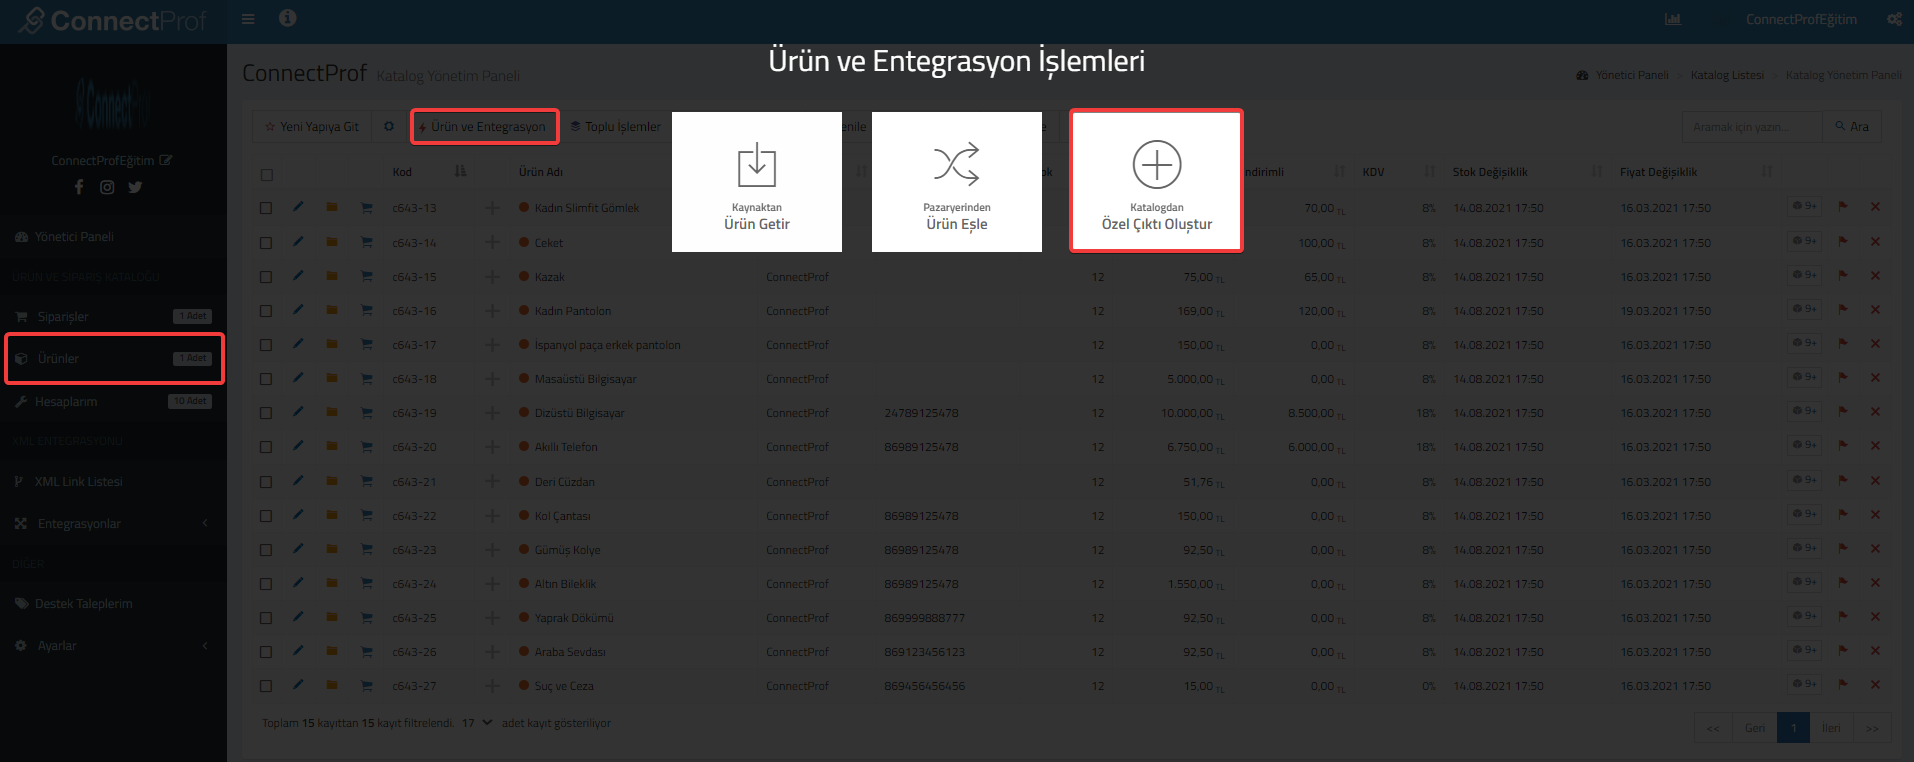Click the gear settings icon in toolbar
The width and height of the screenshot is (1914, 762).
(389, 127)
